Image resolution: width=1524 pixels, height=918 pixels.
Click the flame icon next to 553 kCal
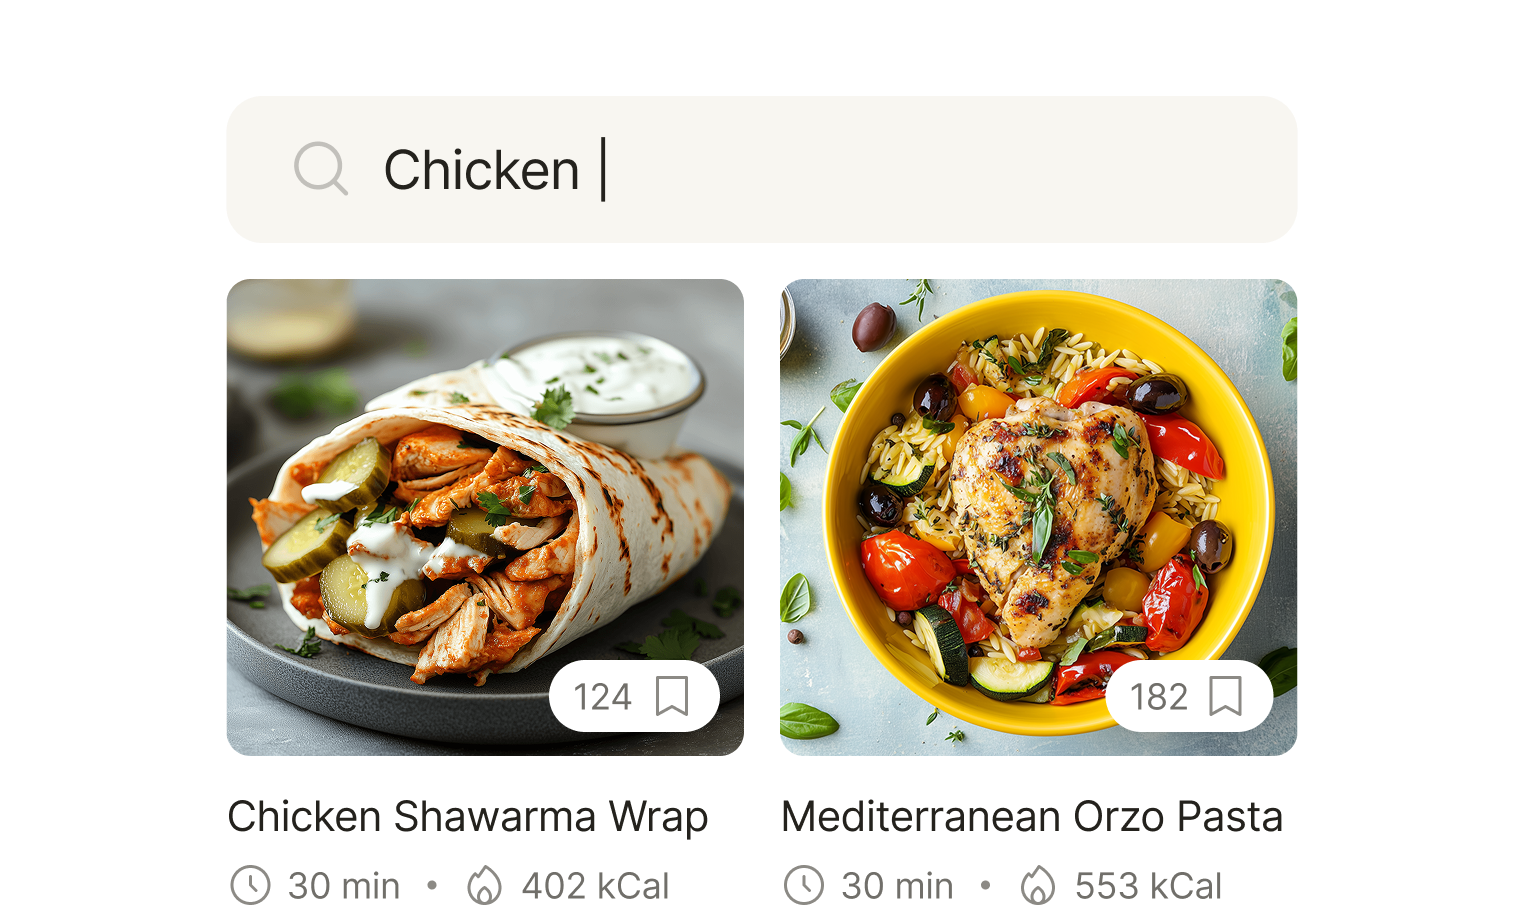pyautogui.click(x=1038, y=886)
